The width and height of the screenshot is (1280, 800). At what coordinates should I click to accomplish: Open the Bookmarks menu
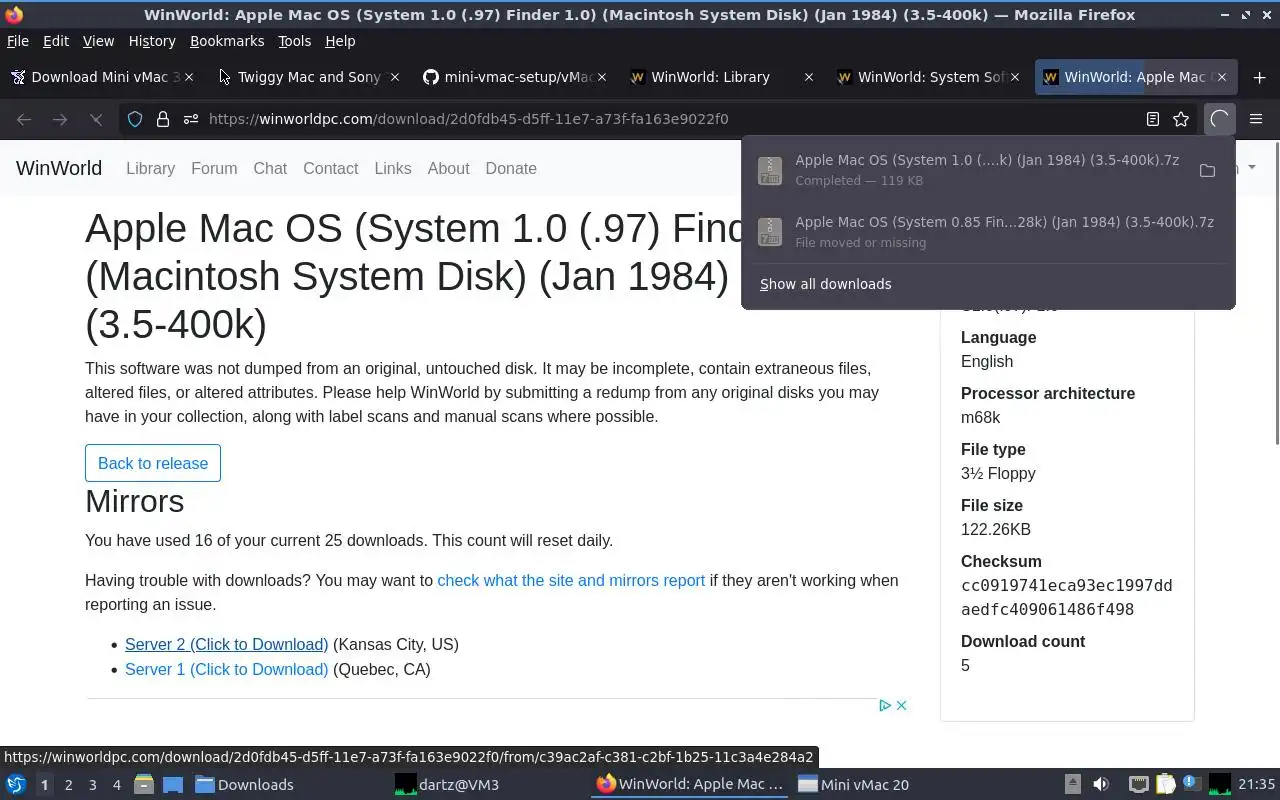click(x=227, y=41)
